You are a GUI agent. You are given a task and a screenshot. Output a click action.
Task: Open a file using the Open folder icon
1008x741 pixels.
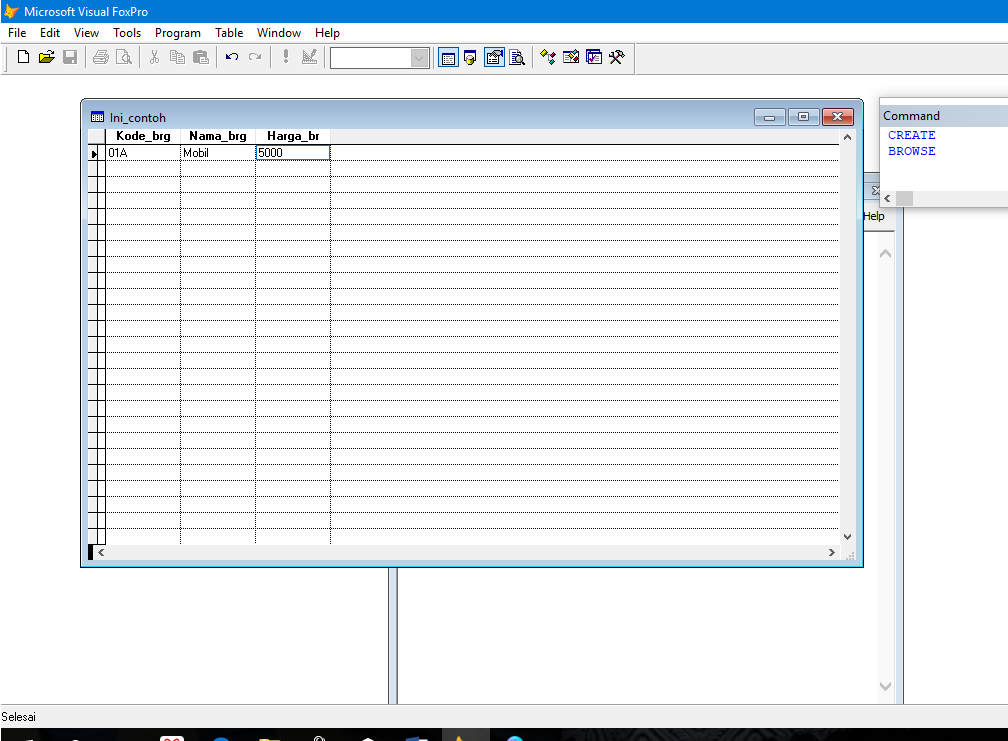(x=46, y=57)
